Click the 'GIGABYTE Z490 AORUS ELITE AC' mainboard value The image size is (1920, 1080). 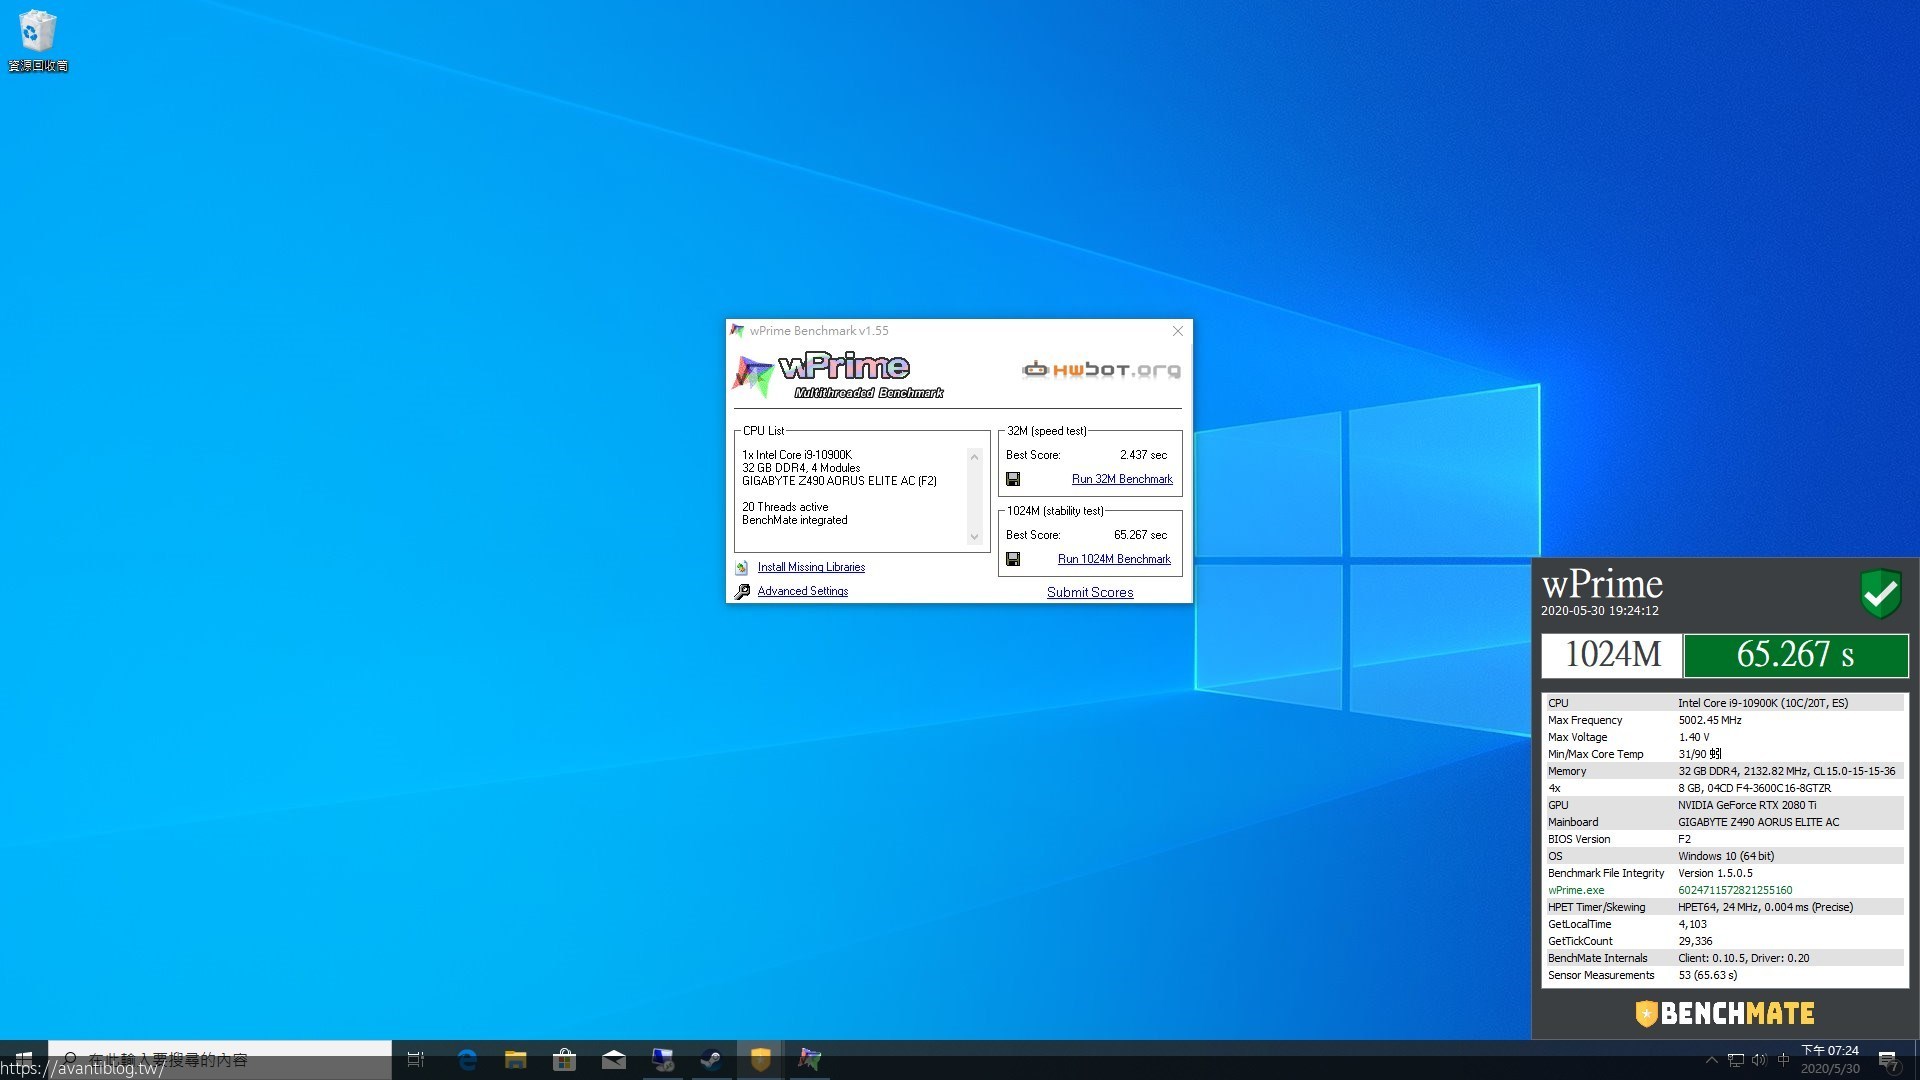pyautogui.click(x=1758, y=823)
